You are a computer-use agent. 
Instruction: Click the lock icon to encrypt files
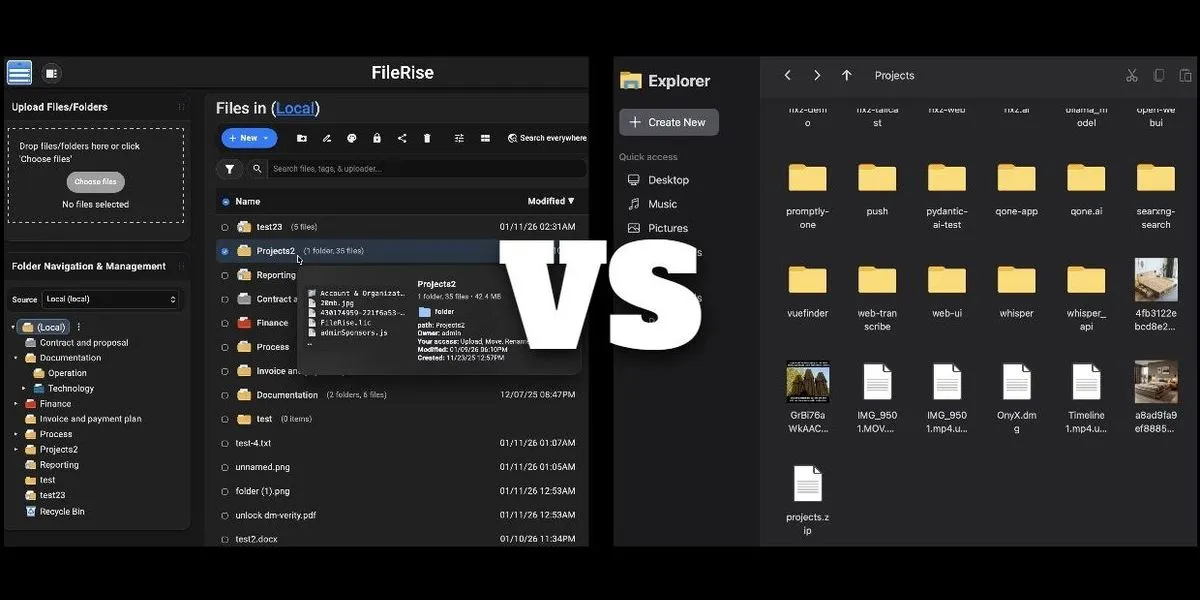click(377, 138)
